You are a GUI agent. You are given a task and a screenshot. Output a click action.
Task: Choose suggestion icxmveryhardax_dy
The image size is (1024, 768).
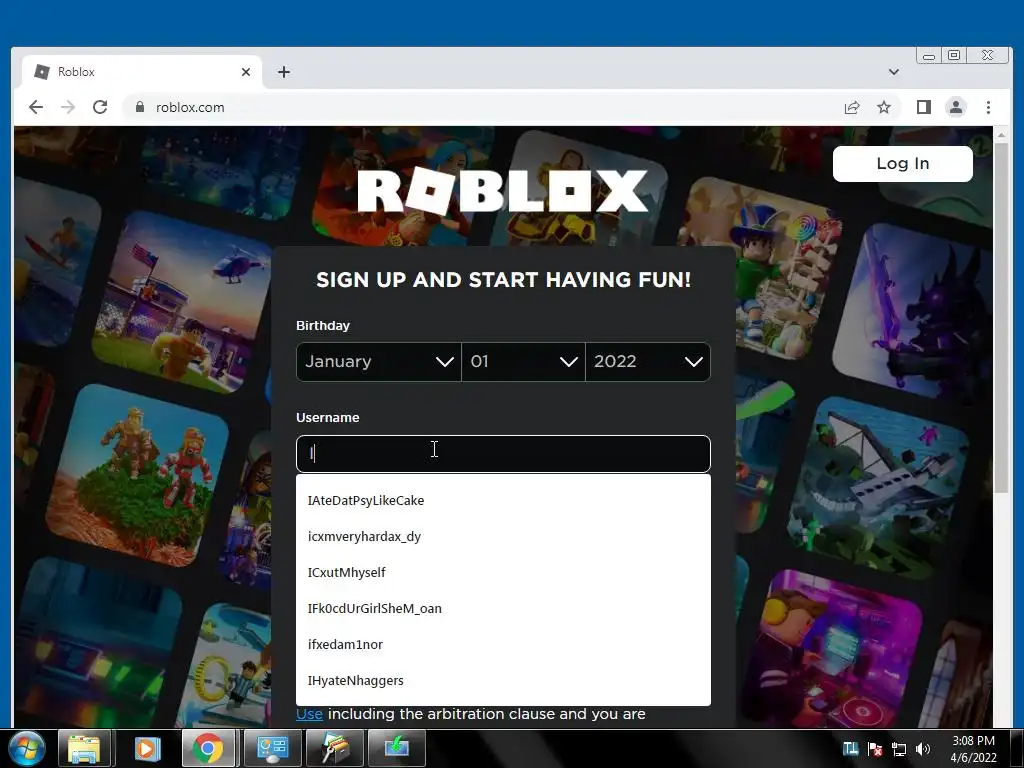click(x=503, y=536)
